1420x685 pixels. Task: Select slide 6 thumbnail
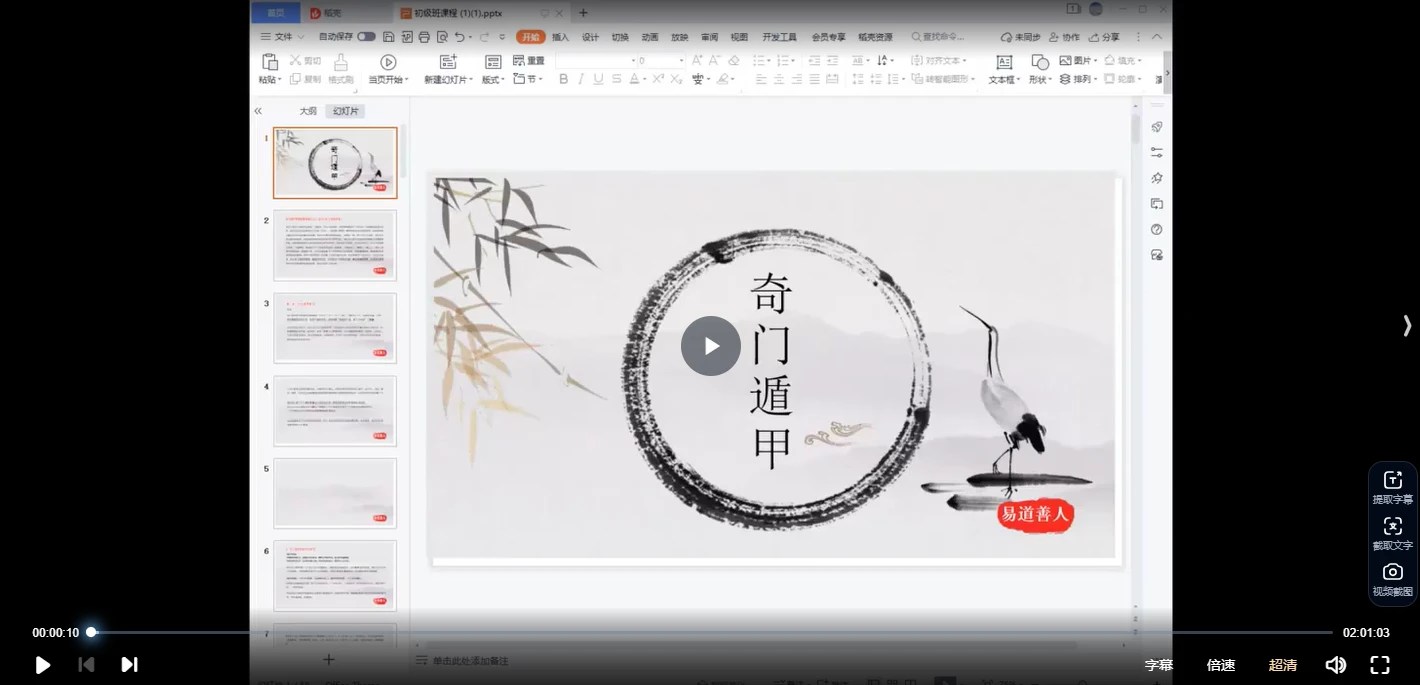pyautogui.click(x=335, y=576)
